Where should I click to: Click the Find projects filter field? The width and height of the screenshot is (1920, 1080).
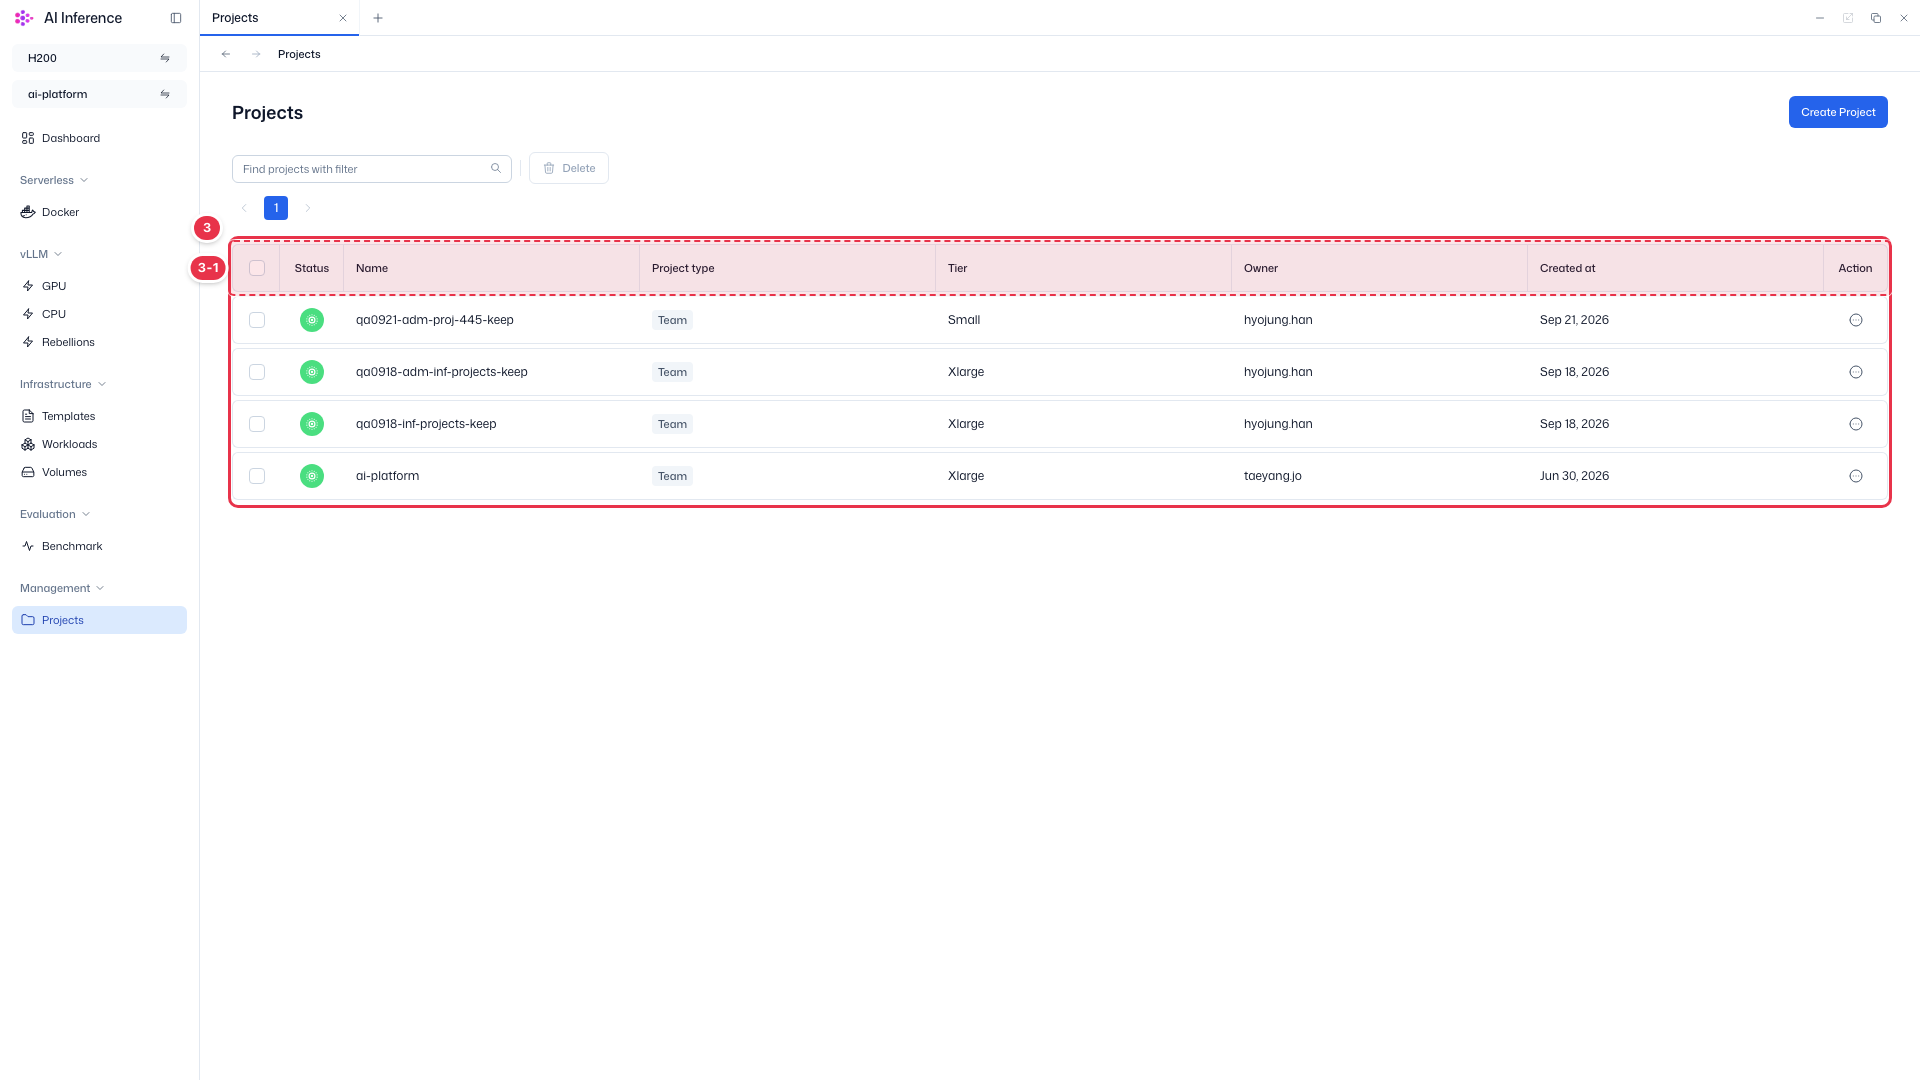pyautogui.click(x=372, y=169)
